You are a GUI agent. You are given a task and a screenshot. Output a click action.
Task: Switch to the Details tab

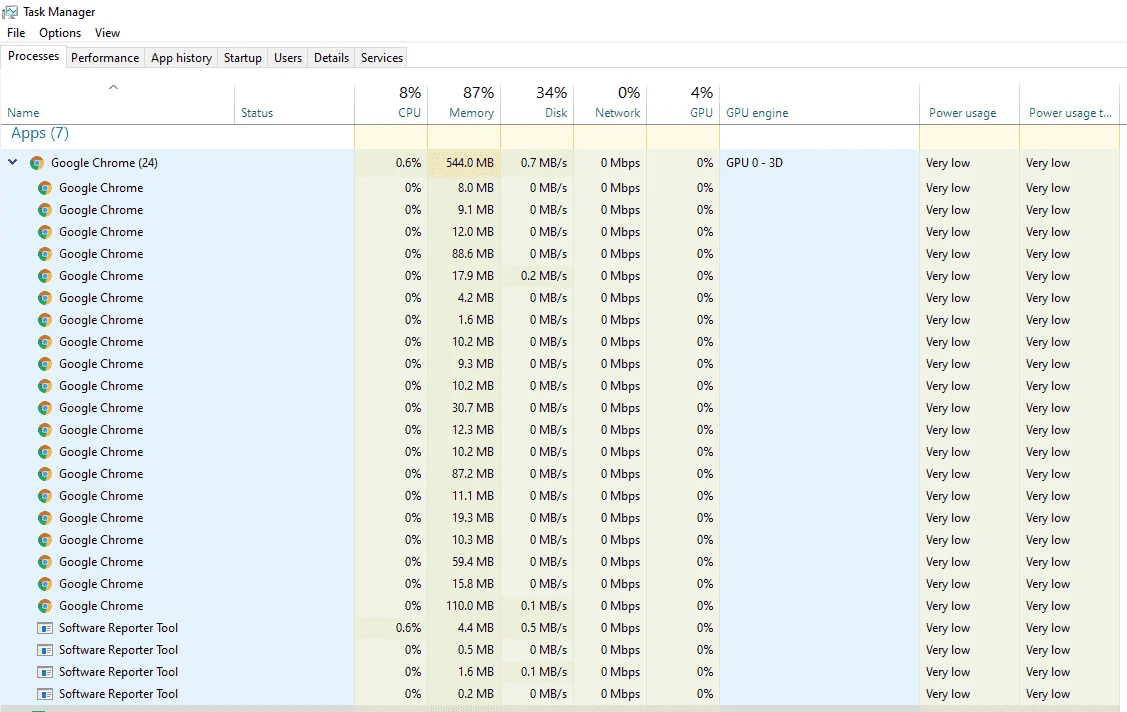click(331, 57)
